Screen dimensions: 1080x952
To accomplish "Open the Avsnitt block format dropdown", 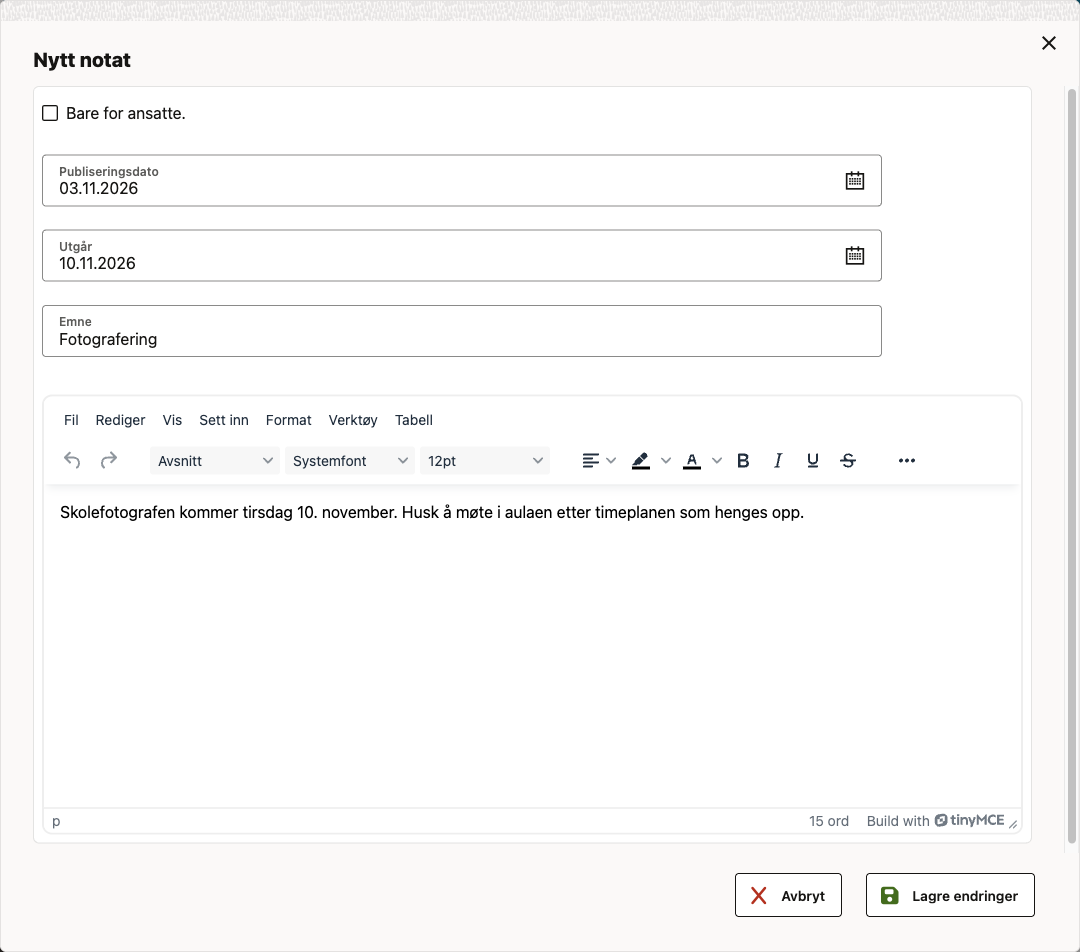I will pyautogui.click(x=215, y=461).
